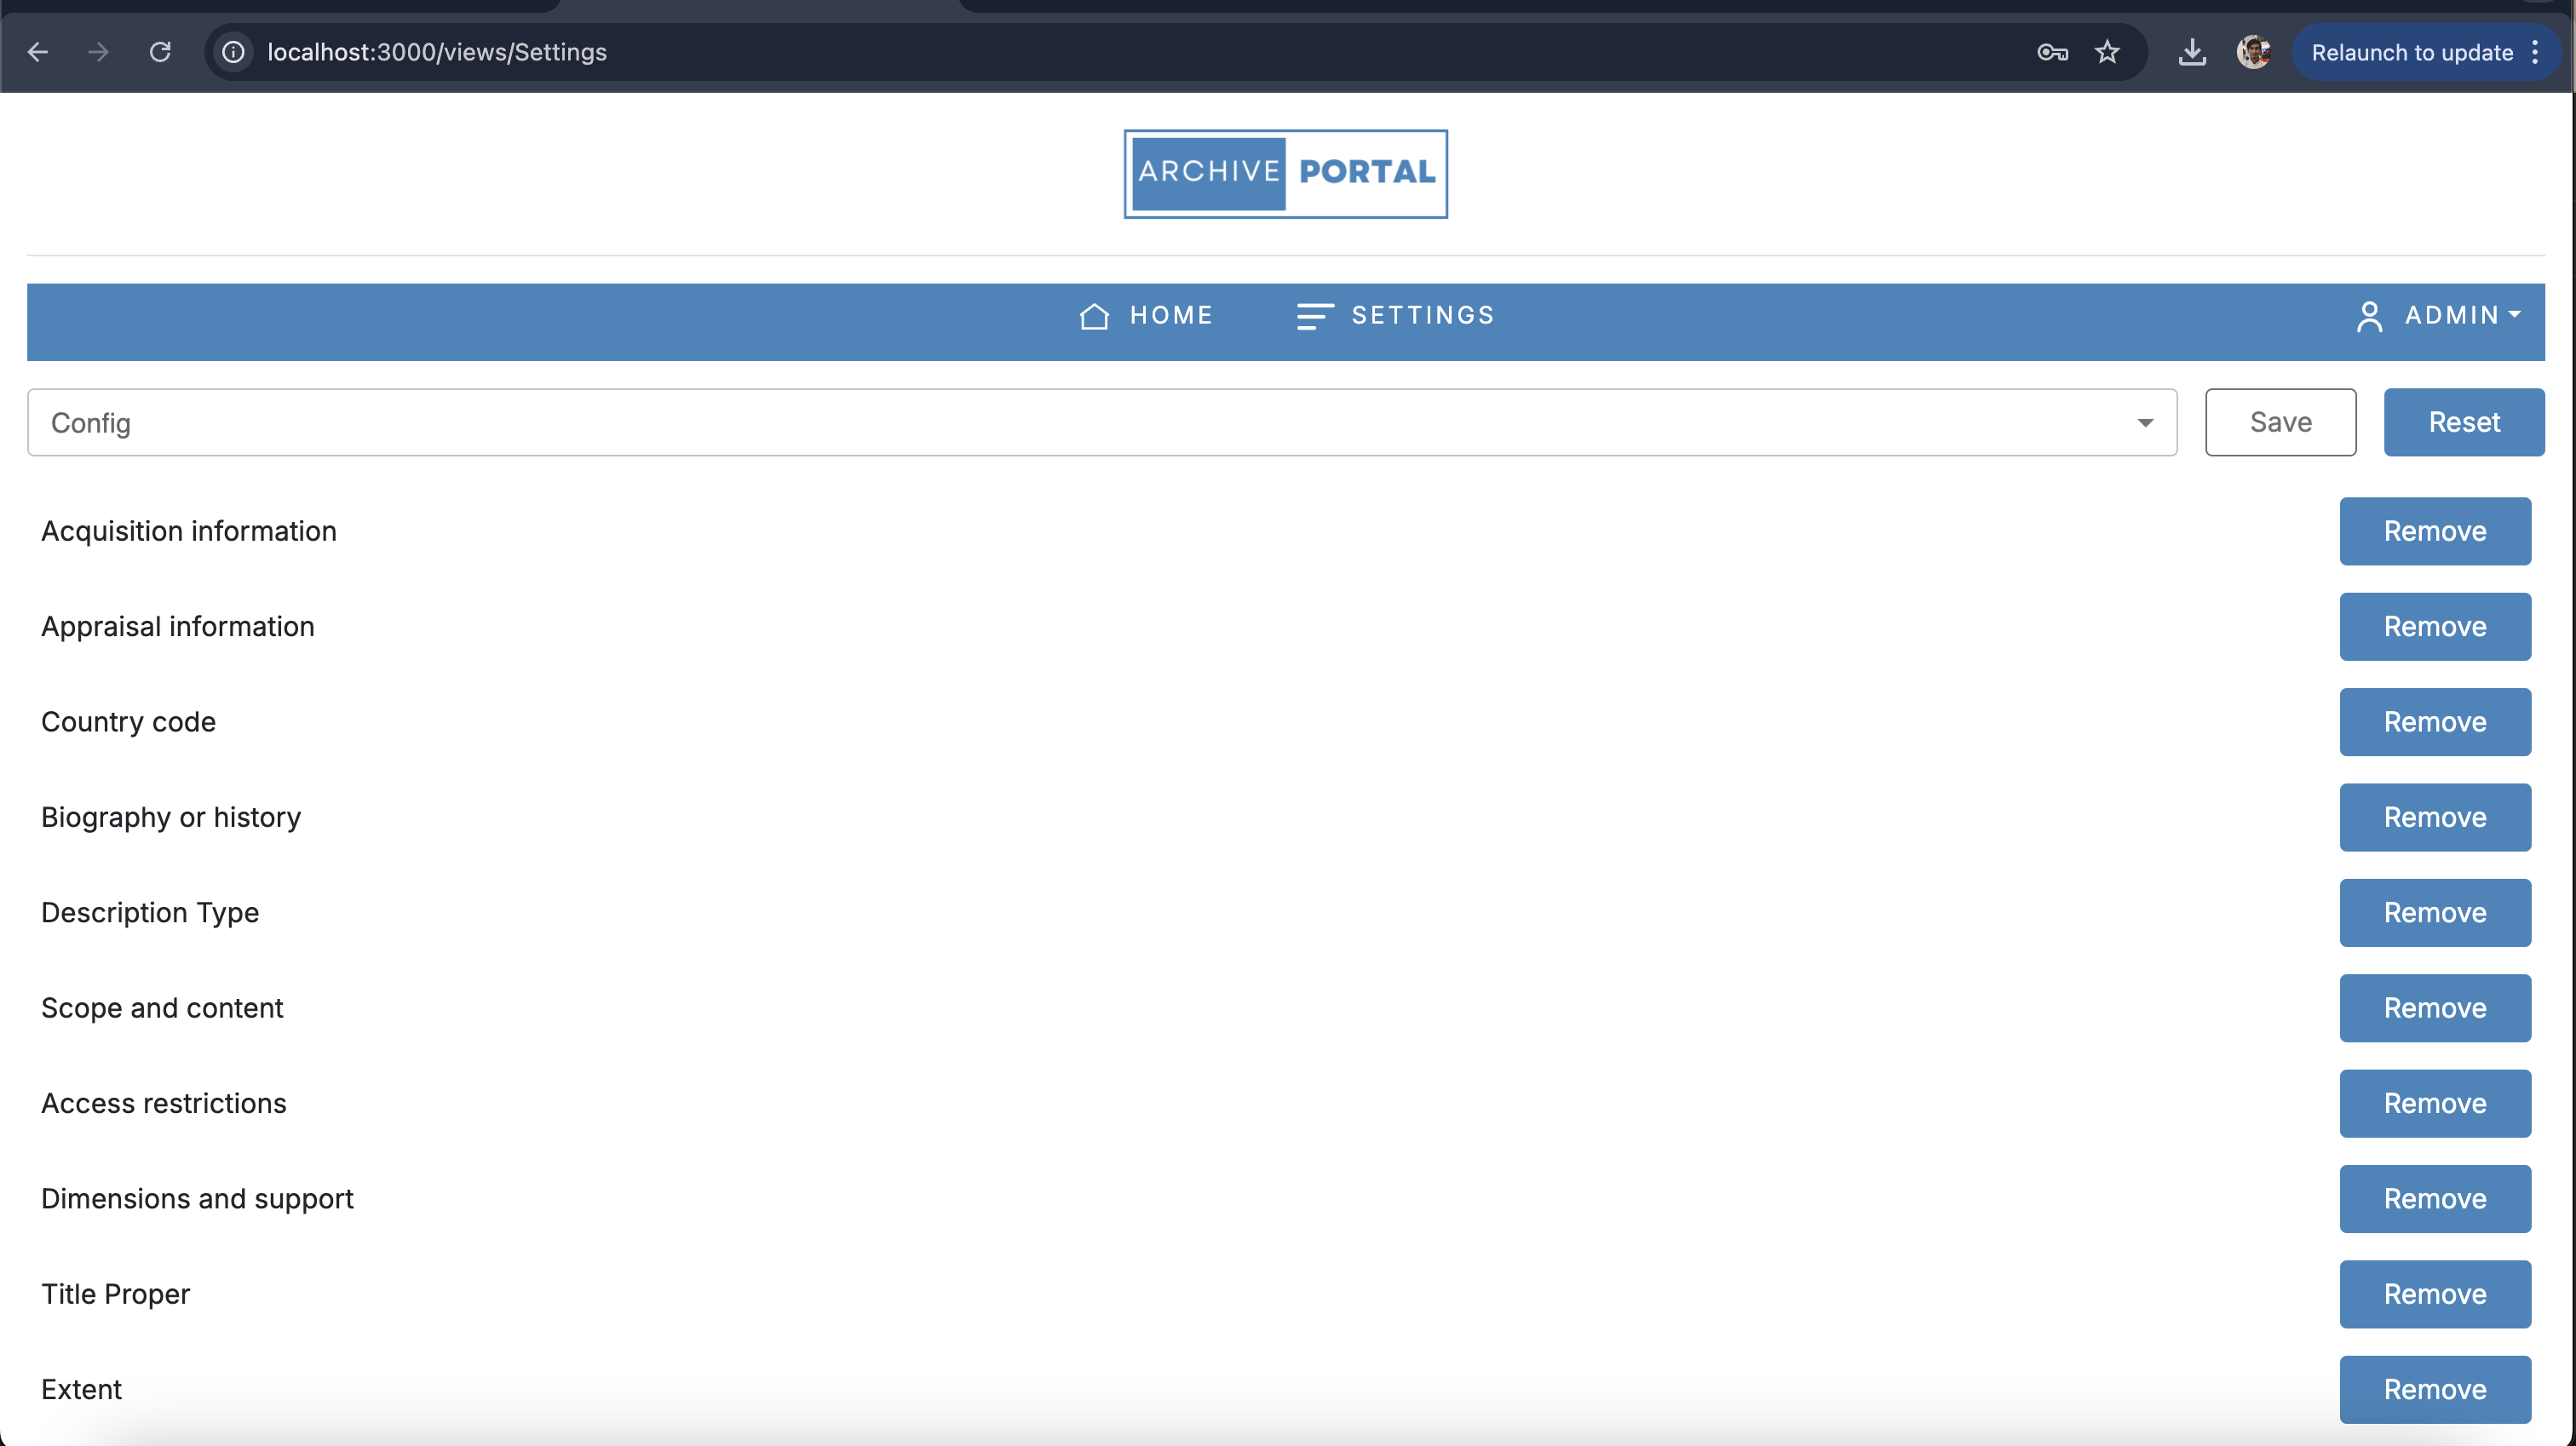Remove Biography or history field
The width and height of the screenshot is (2576, 1446).
(x=2435, y=817)
